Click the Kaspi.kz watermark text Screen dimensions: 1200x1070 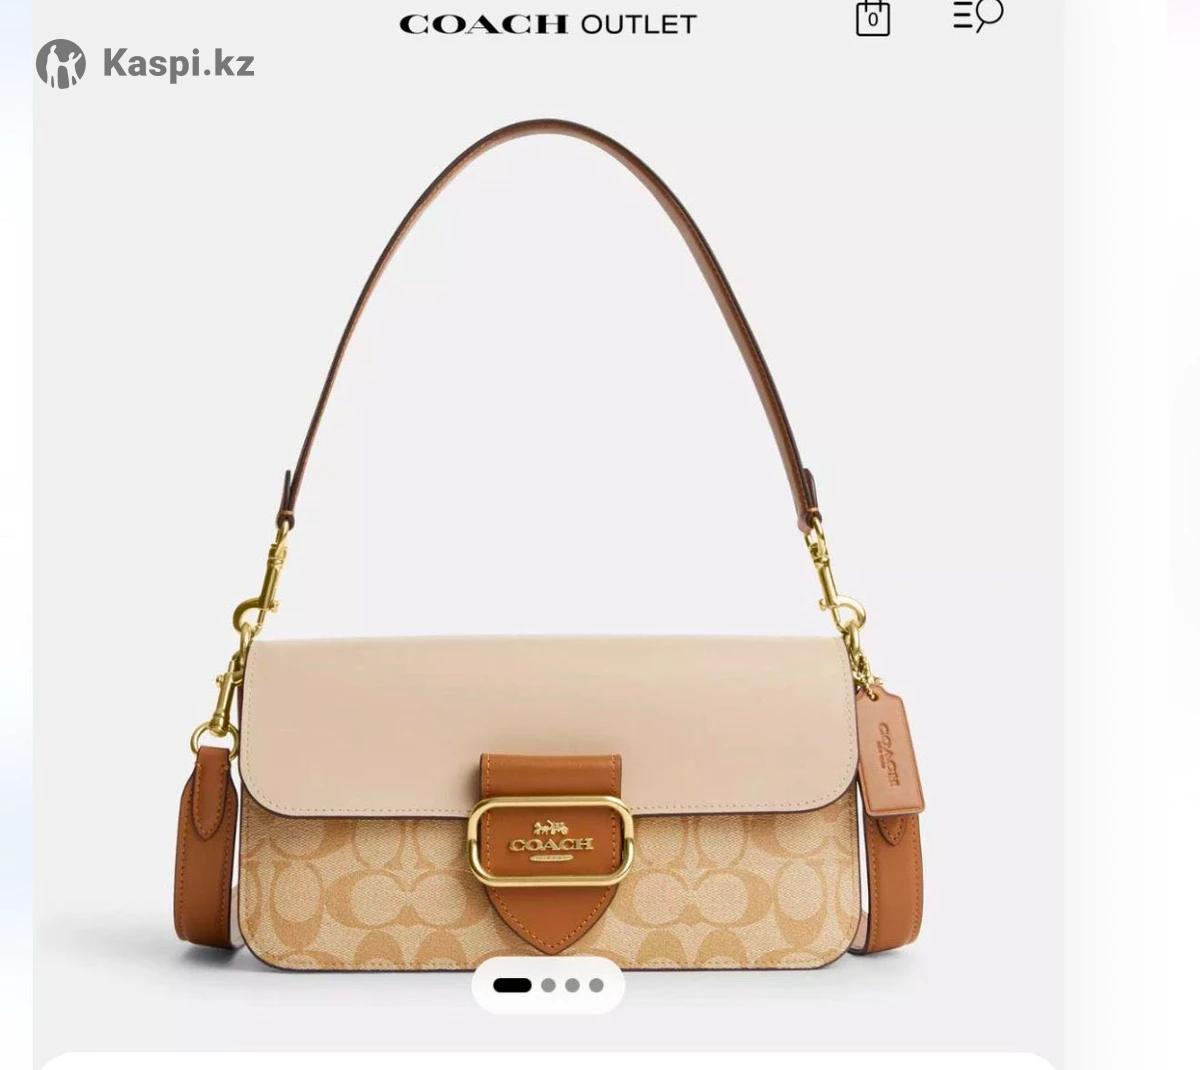click(178, 64)
